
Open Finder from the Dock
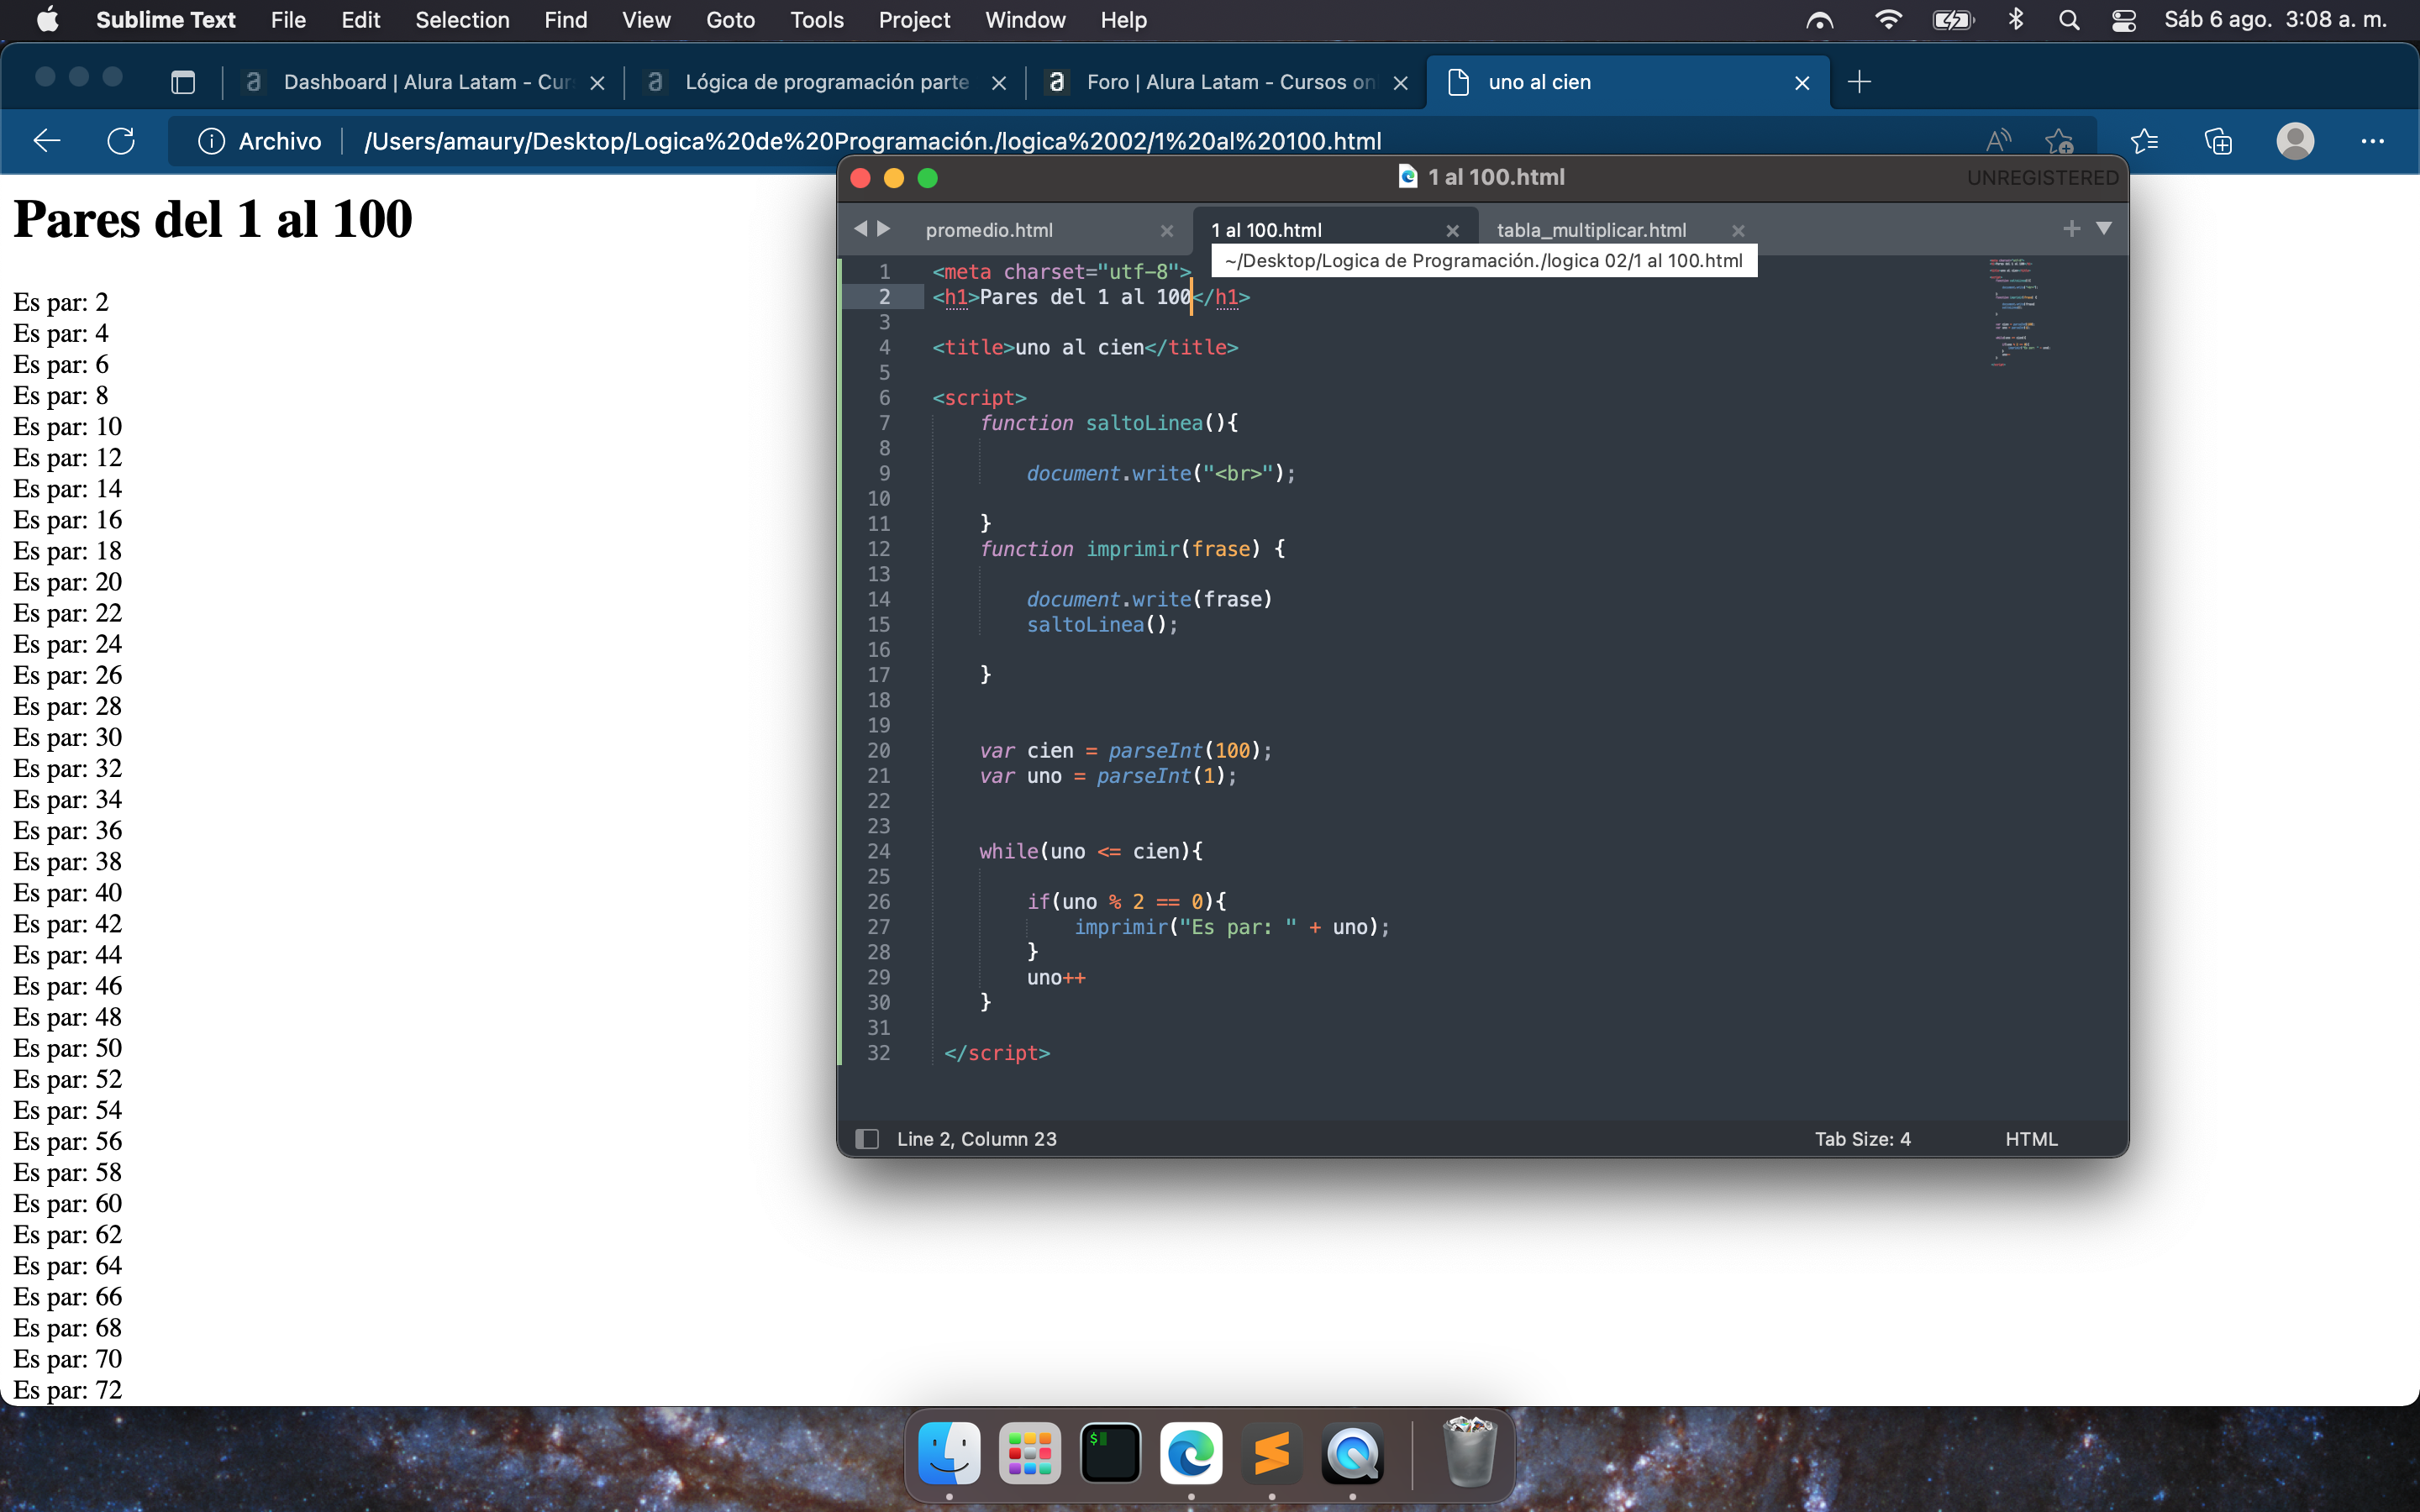click(949, 1453)
